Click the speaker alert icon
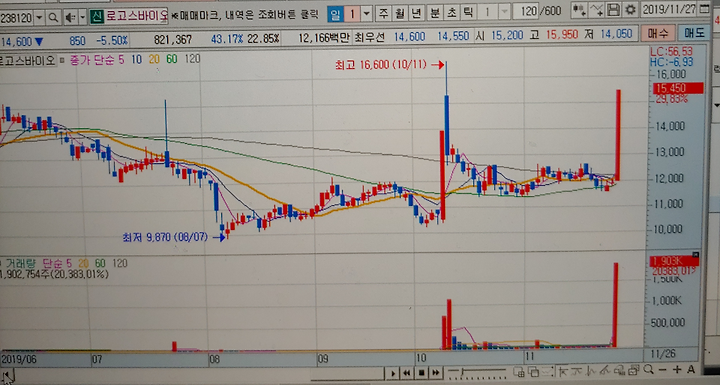This screenshot has width=720, height=385. (x=70, y=17)
